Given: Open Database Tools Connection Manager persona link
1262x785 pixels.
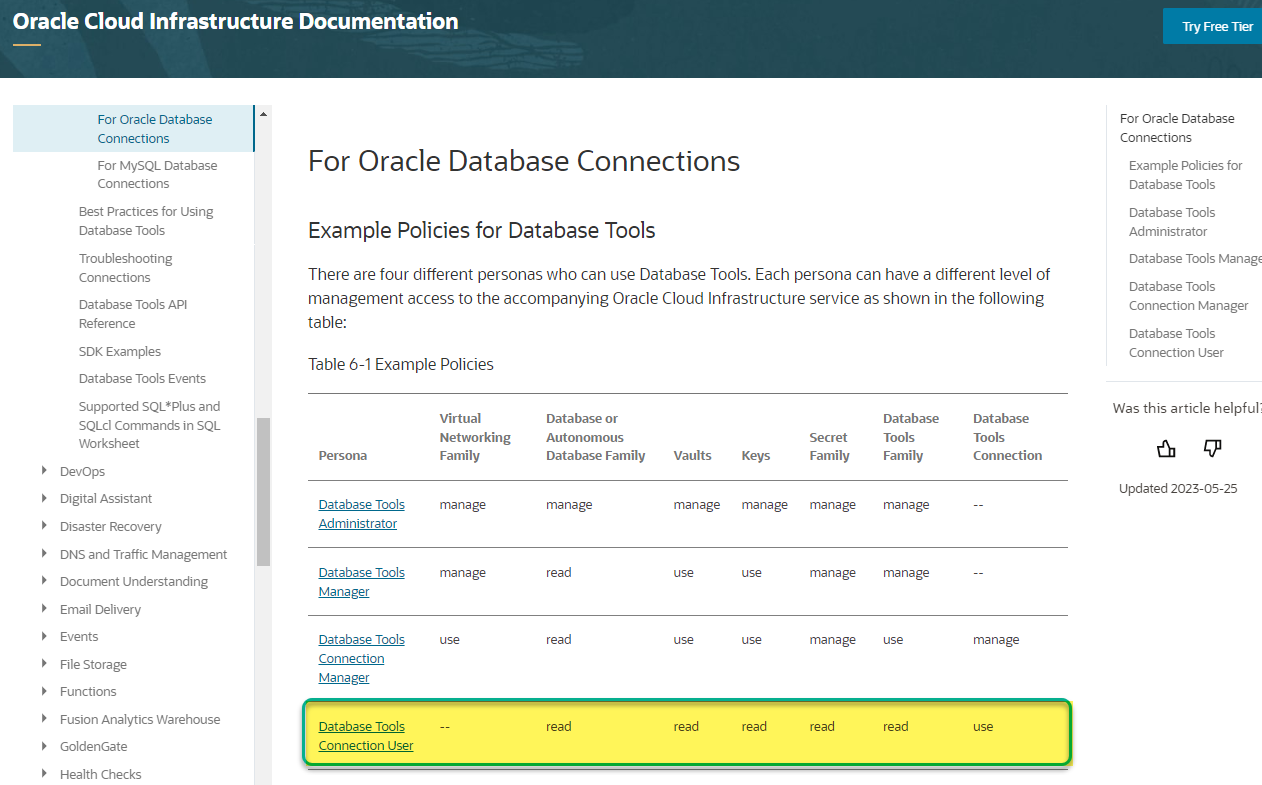Looking at the screenshot, I should [x=361, y=658].
